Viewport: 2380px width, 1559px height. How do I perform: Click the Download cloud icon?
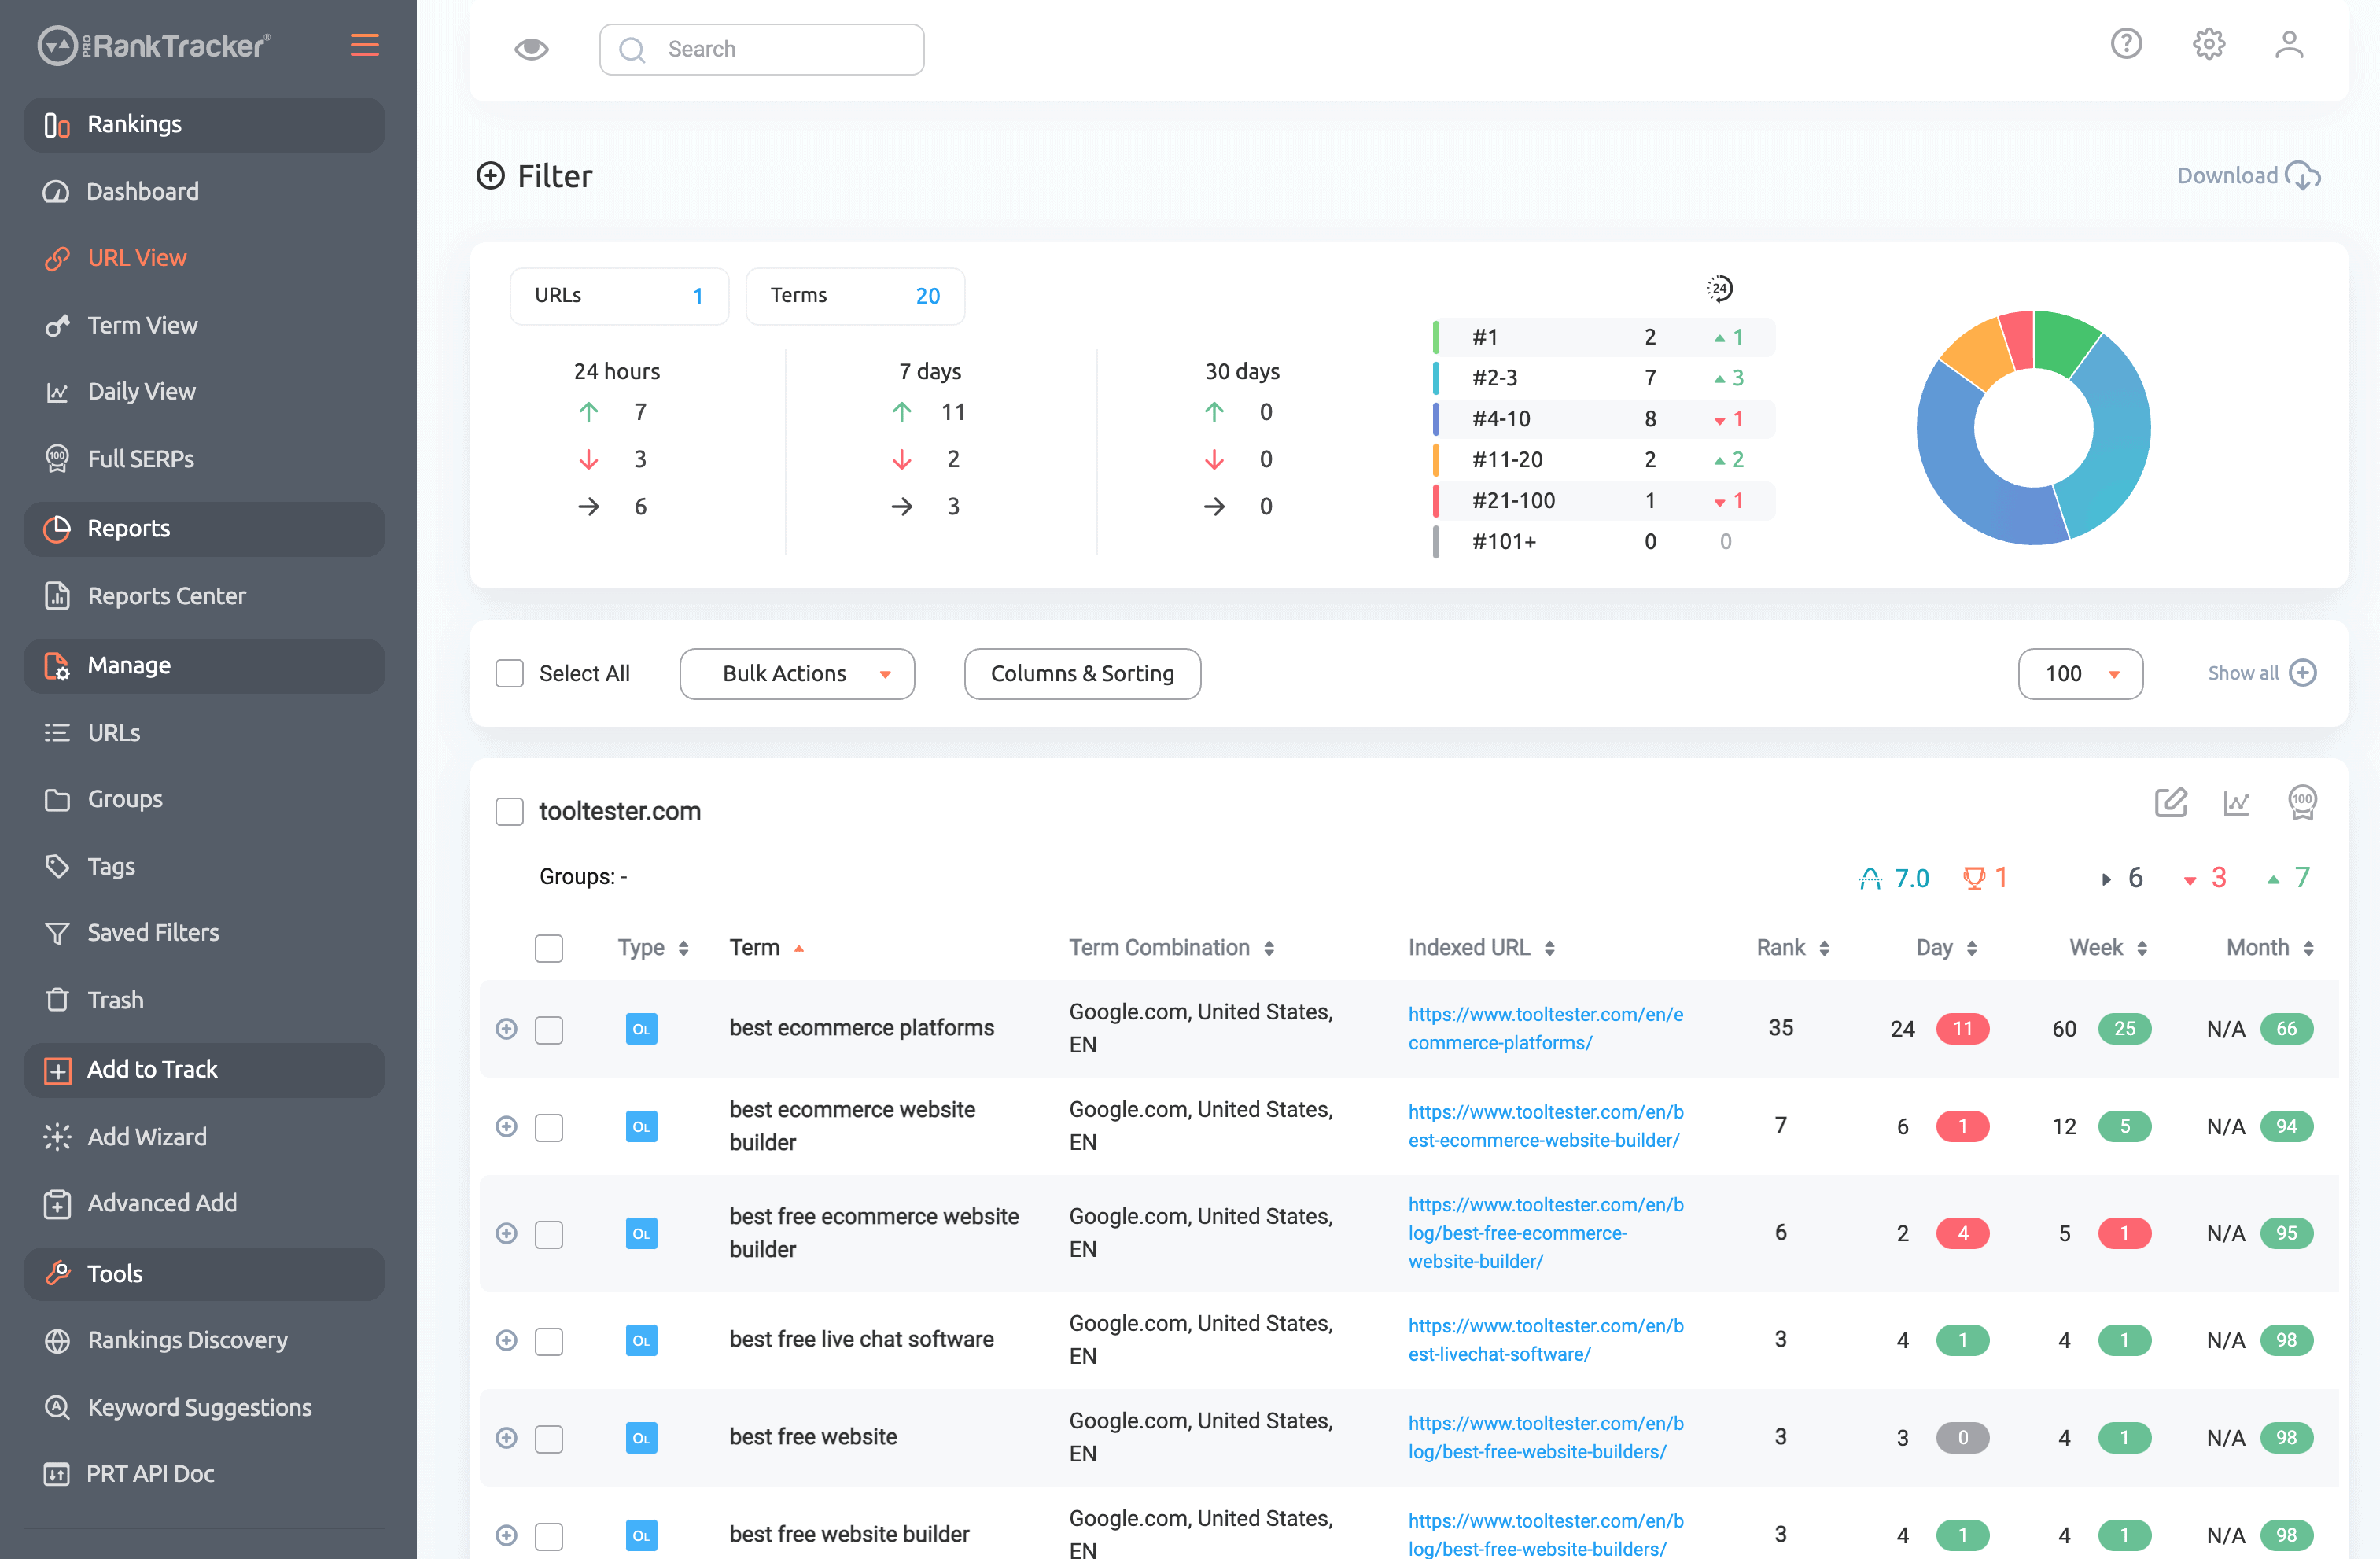point(2303,176)
